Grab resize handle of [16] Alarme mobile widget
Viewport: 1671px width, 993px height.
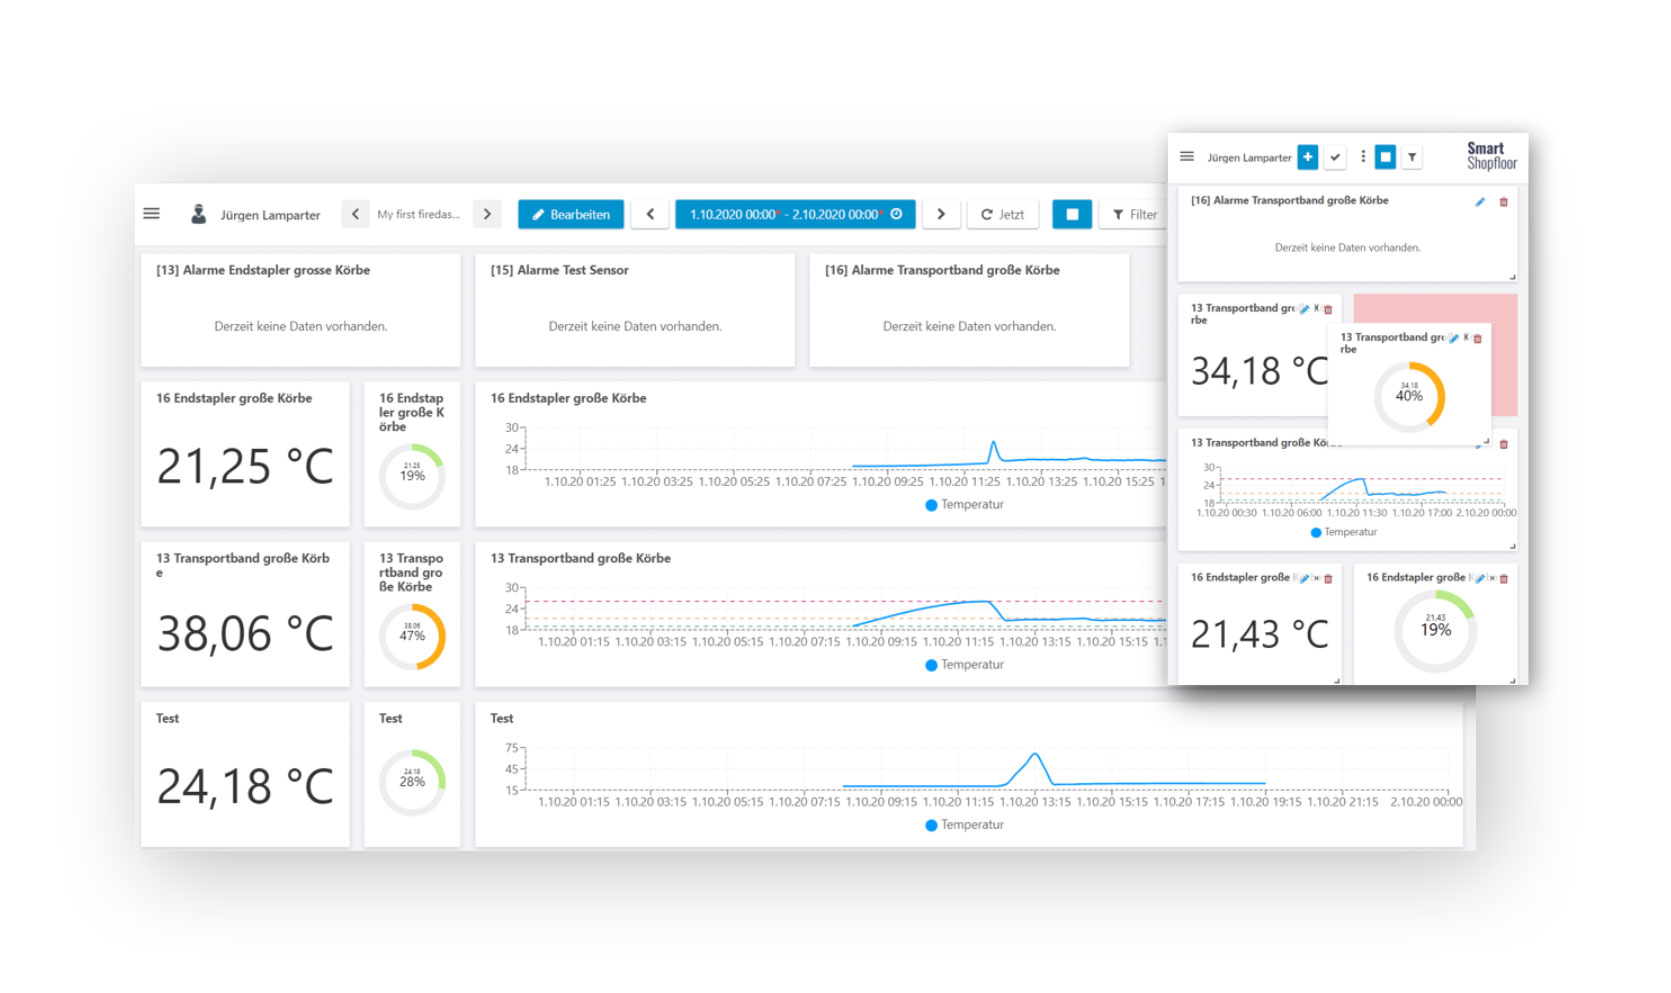[1512, 277]
